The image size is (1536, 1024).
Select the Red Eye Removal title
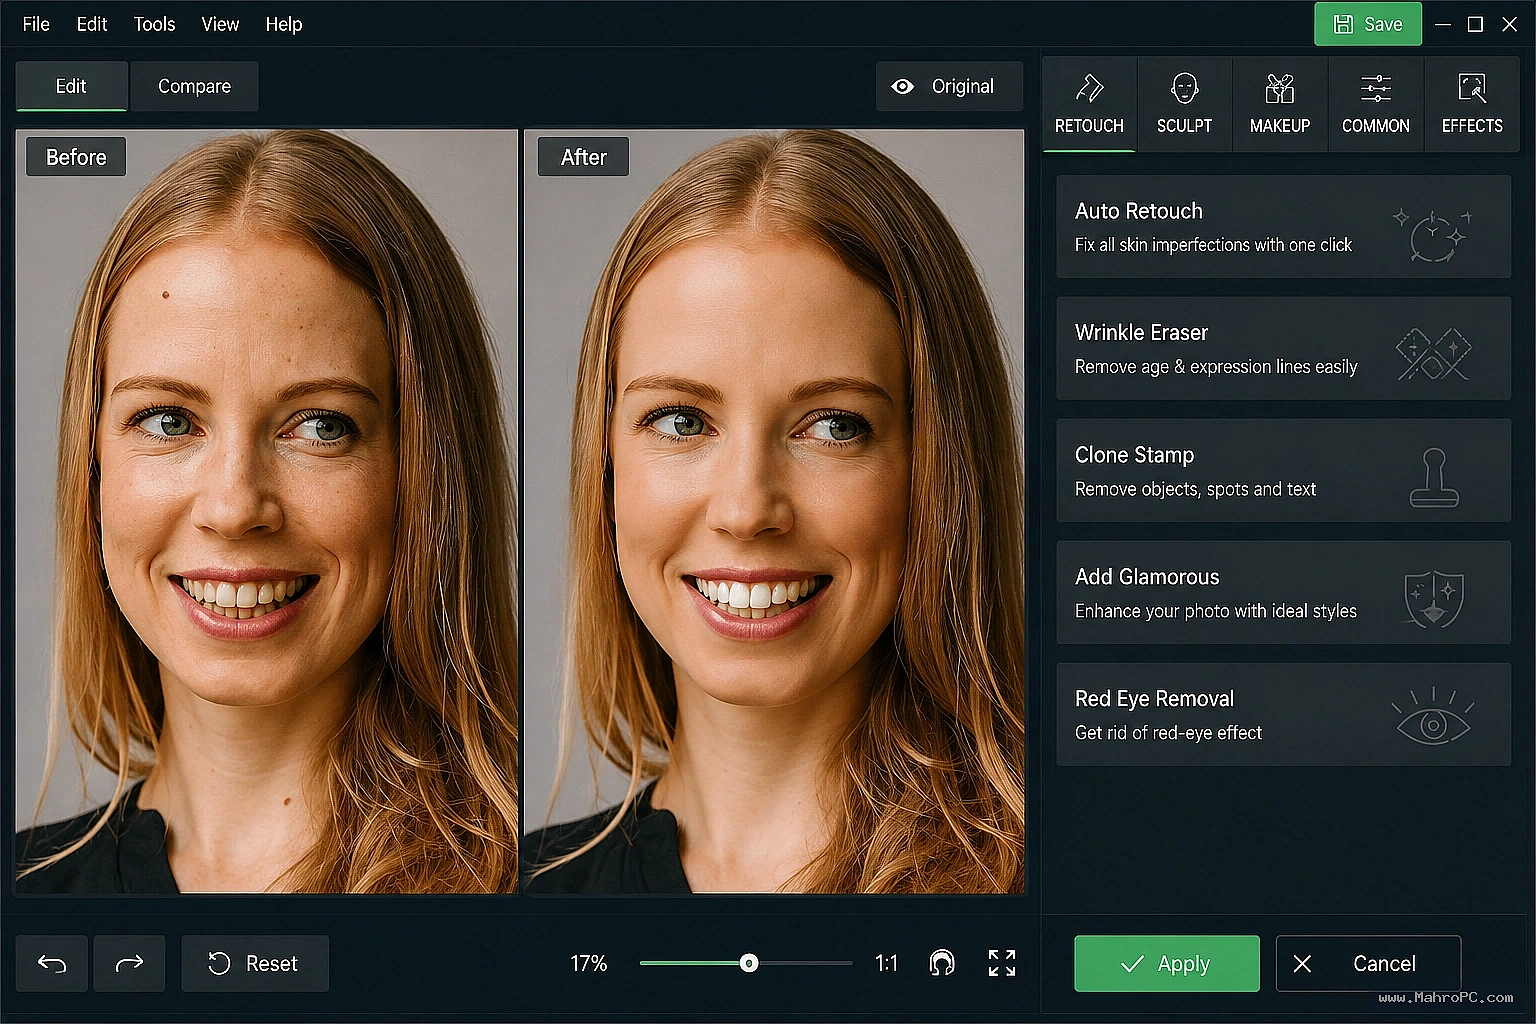(x=1154, y=699)
